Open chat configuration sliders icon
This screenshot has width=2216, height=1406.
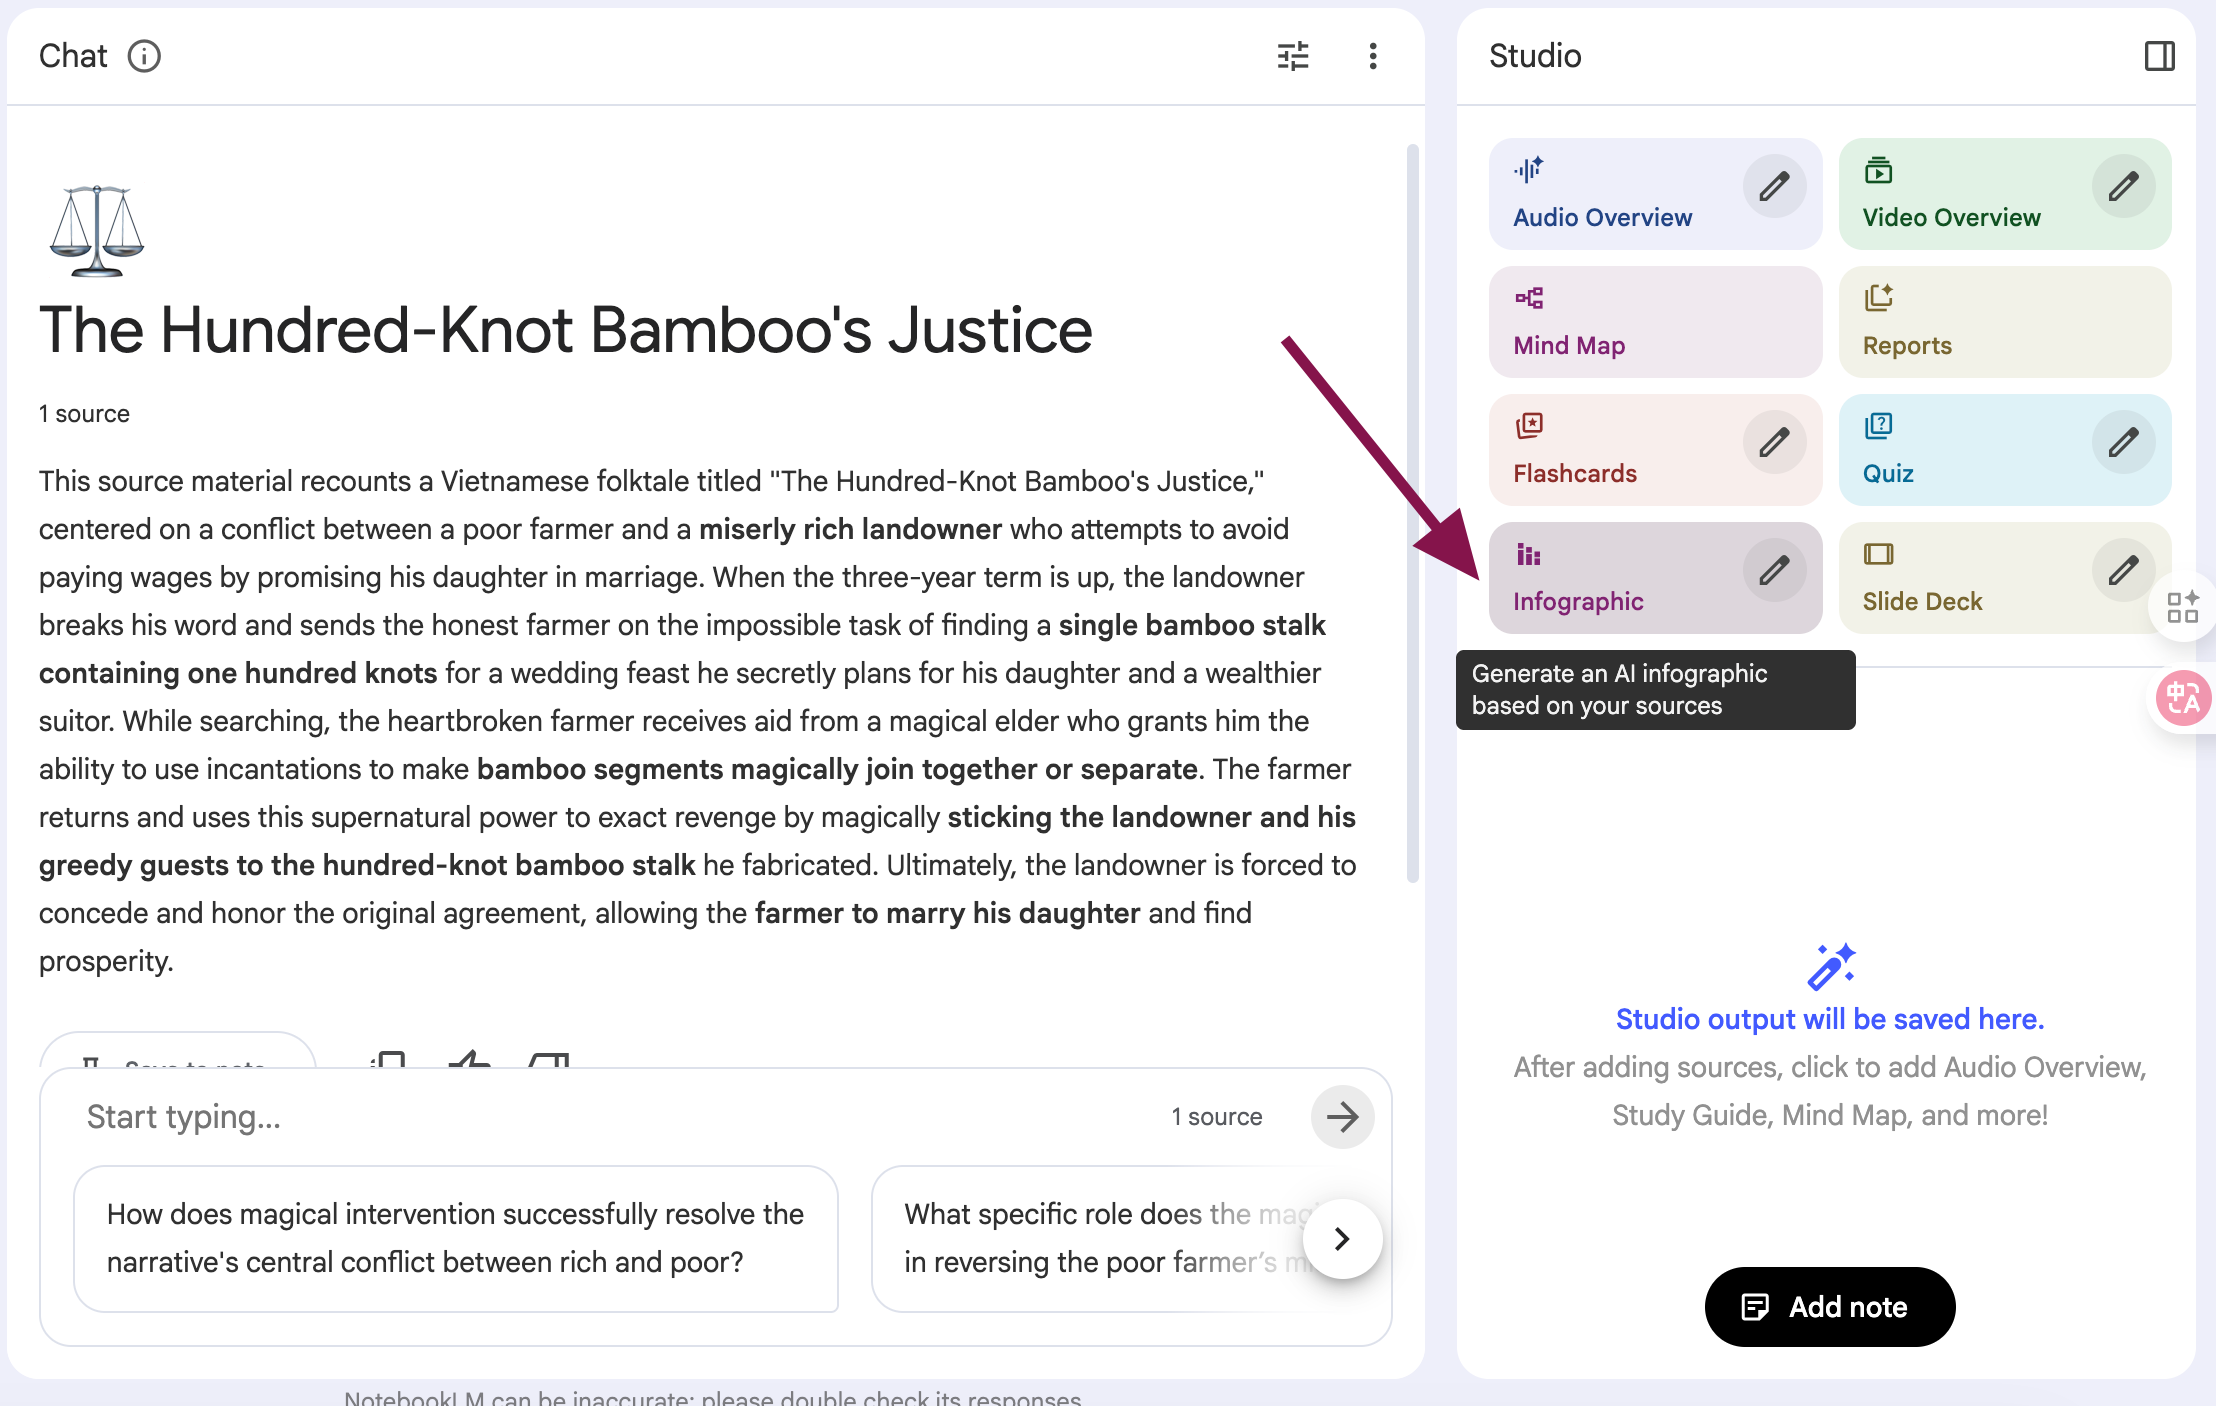pos(1293,56)
